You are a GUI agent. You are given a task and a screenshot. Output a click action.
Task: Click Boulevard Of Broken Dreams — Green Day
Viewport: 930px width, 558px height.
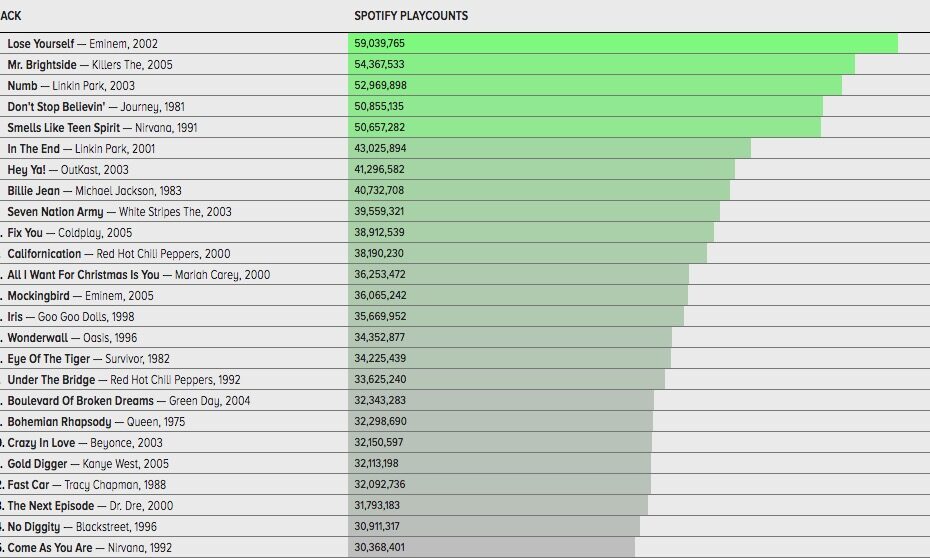point(129,401)
